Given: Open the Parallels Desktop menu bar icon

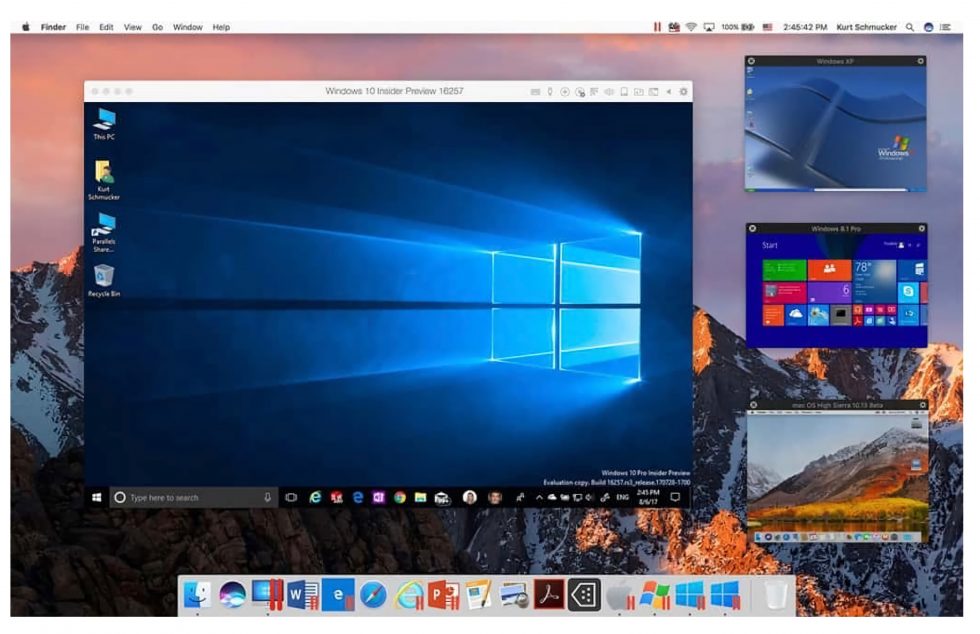Looking at the screenshot, I should (x=657, y=27).
